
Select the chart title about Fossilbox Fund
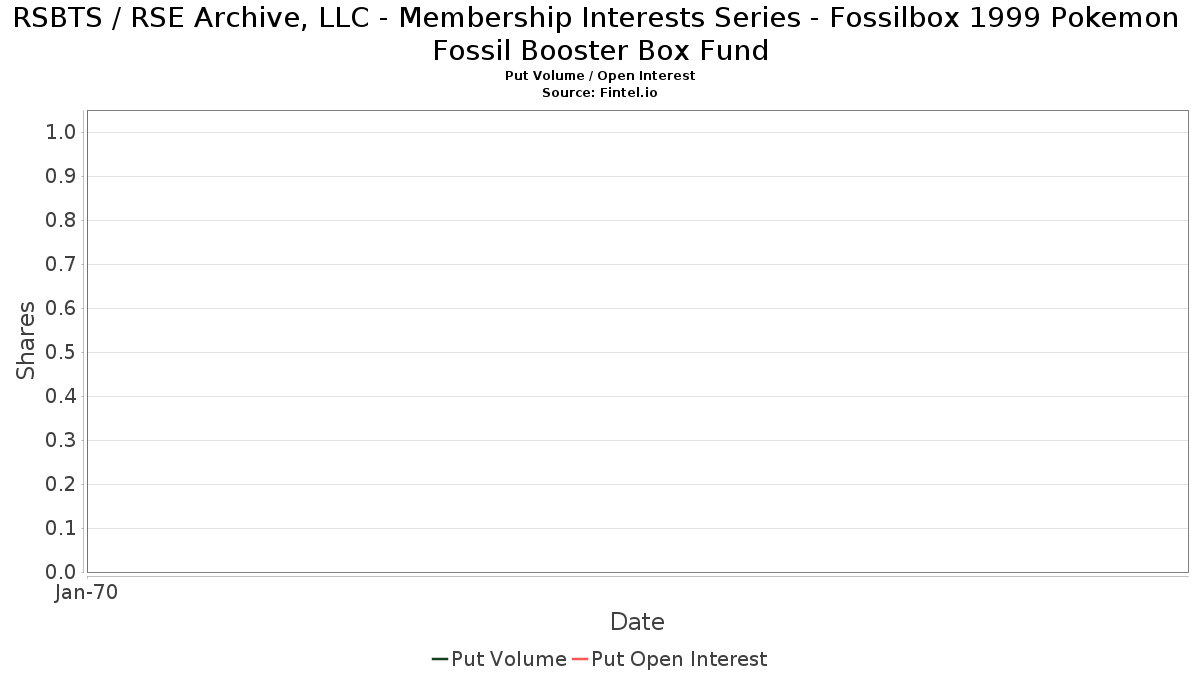tap(600, 34)
